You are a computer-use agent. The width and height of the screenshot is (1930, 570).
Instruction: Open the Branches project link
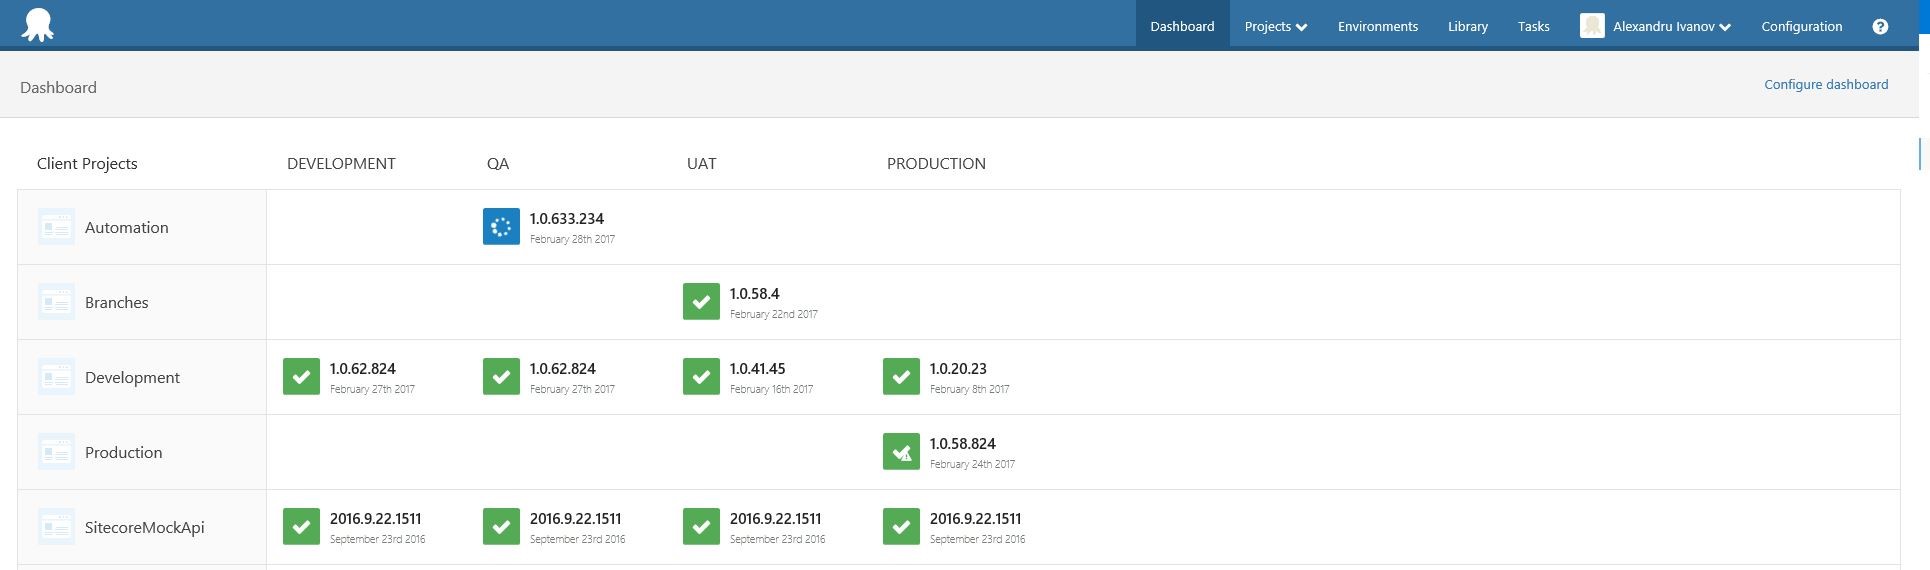(116, 303)
